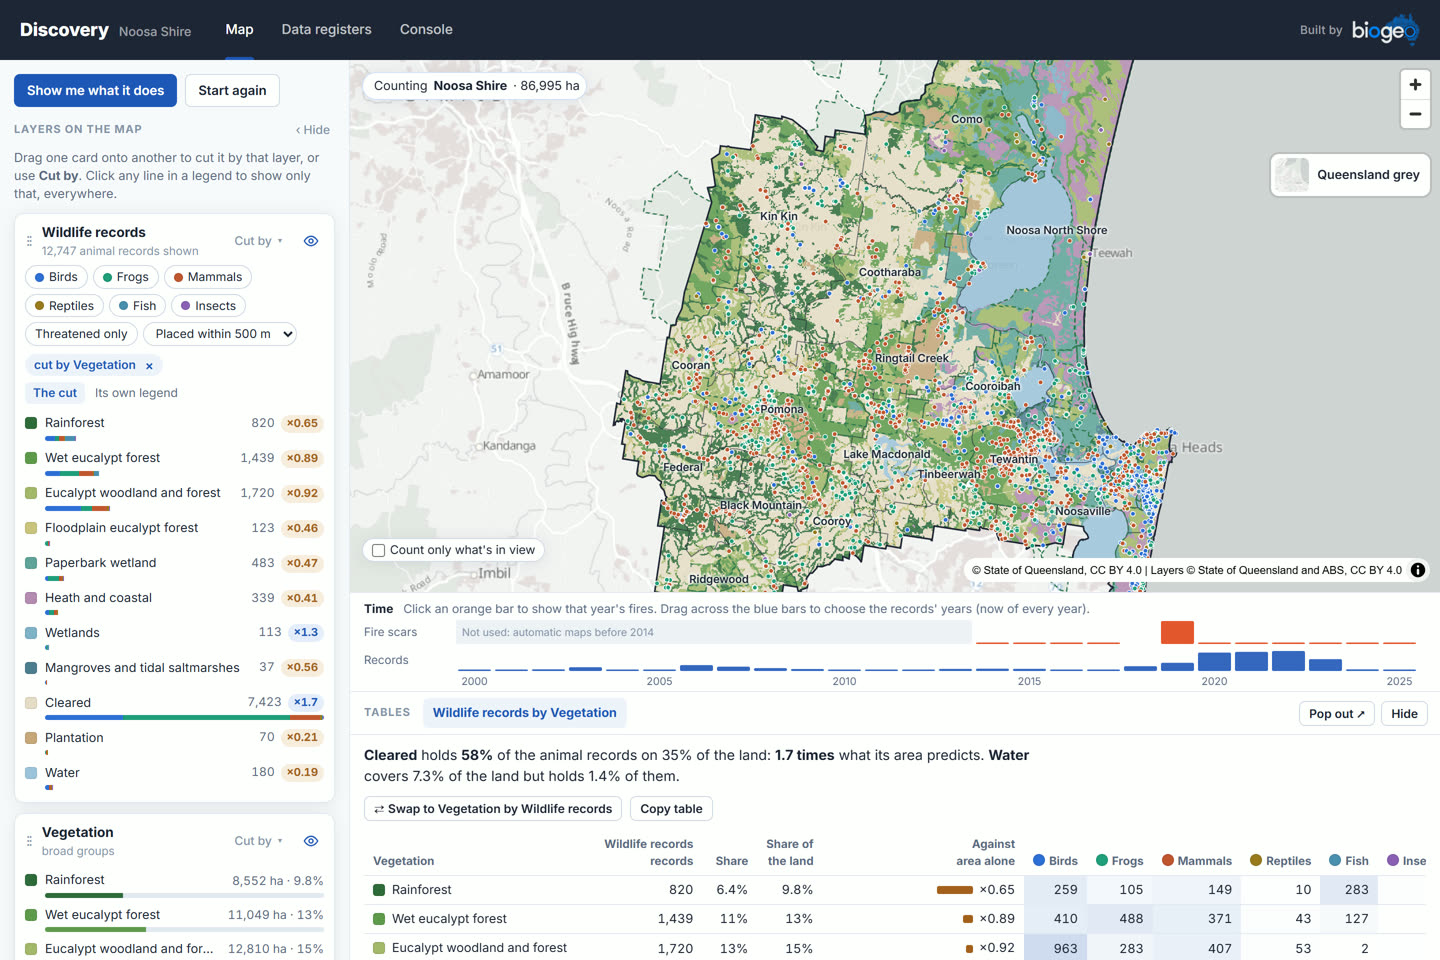The width and height of the screenshot is (1440, 960).
Task: Toggle Vegetation layer visibility eye
Action: (311, 841)
